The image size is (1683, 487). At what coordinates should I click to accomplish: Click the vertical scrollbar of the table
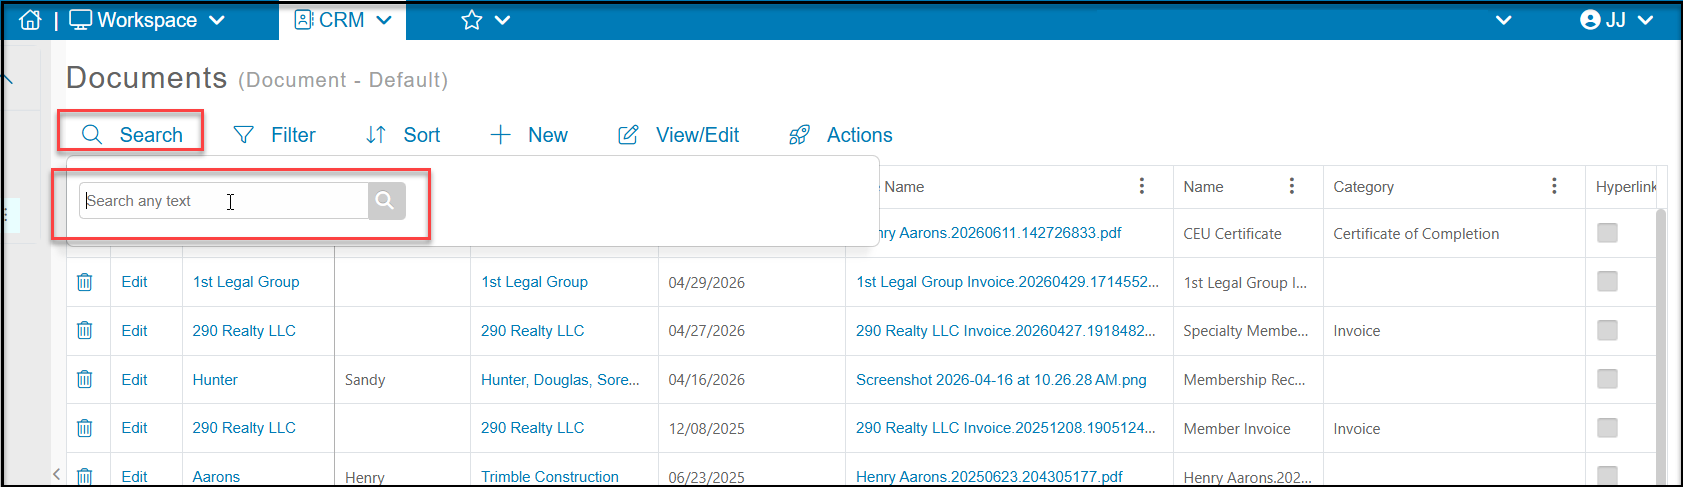[1661, 340]
